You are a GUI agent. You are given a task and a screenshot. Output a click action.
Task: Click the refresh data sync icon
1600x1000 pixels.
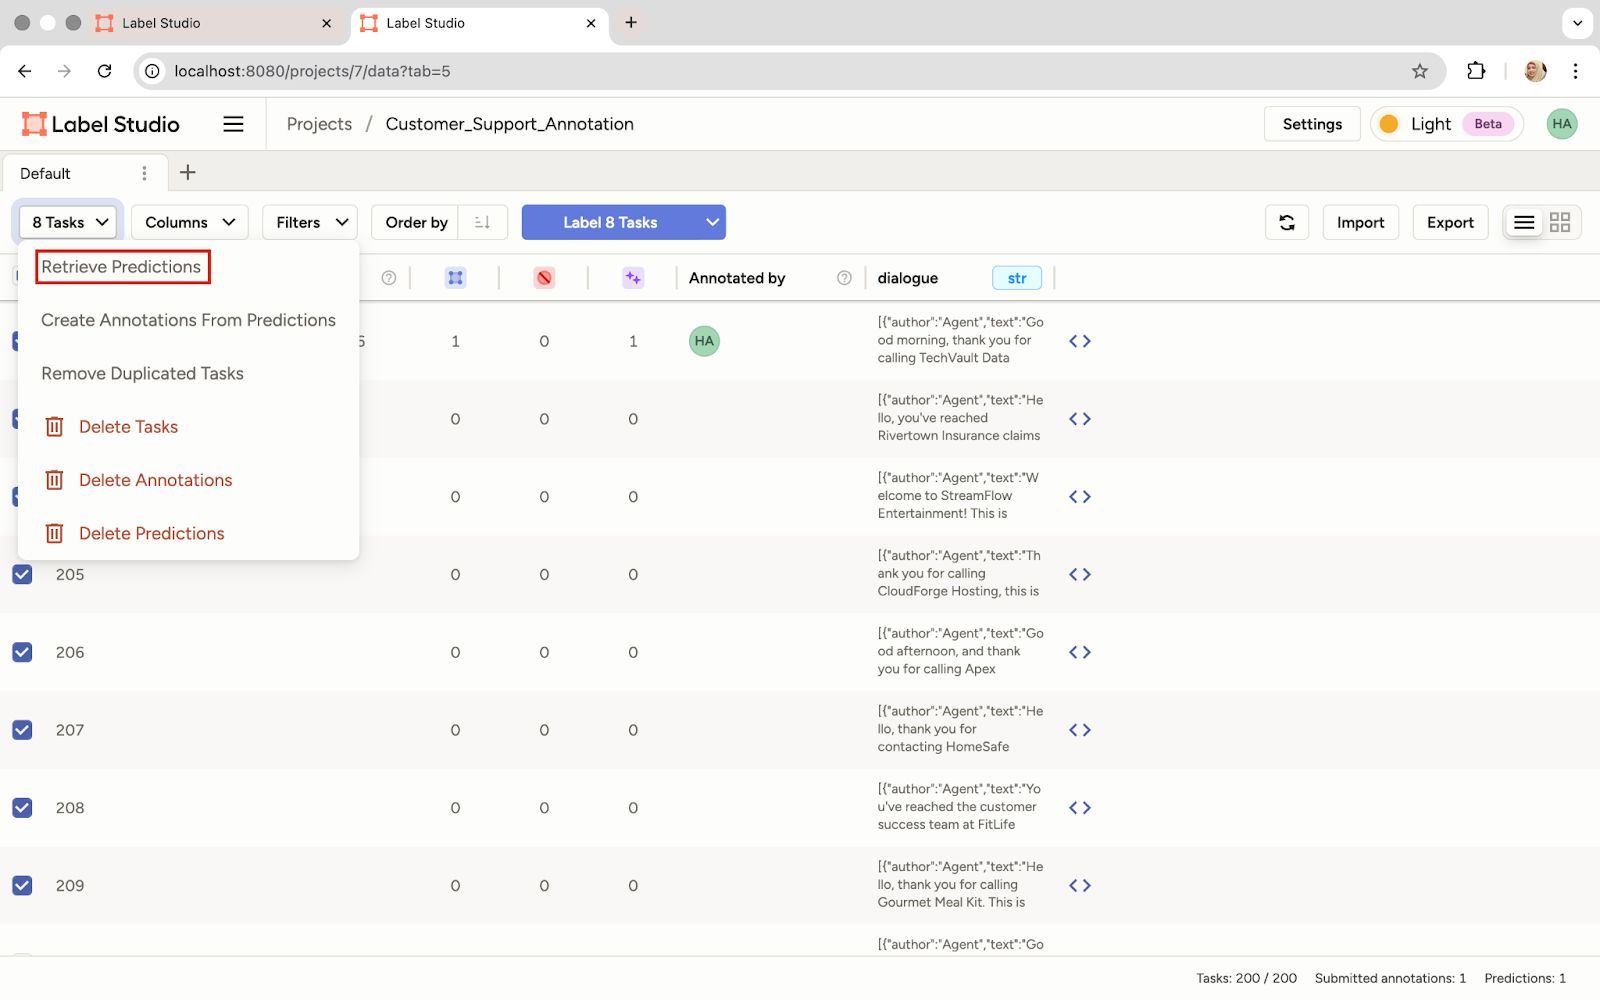click(1286, 222)
